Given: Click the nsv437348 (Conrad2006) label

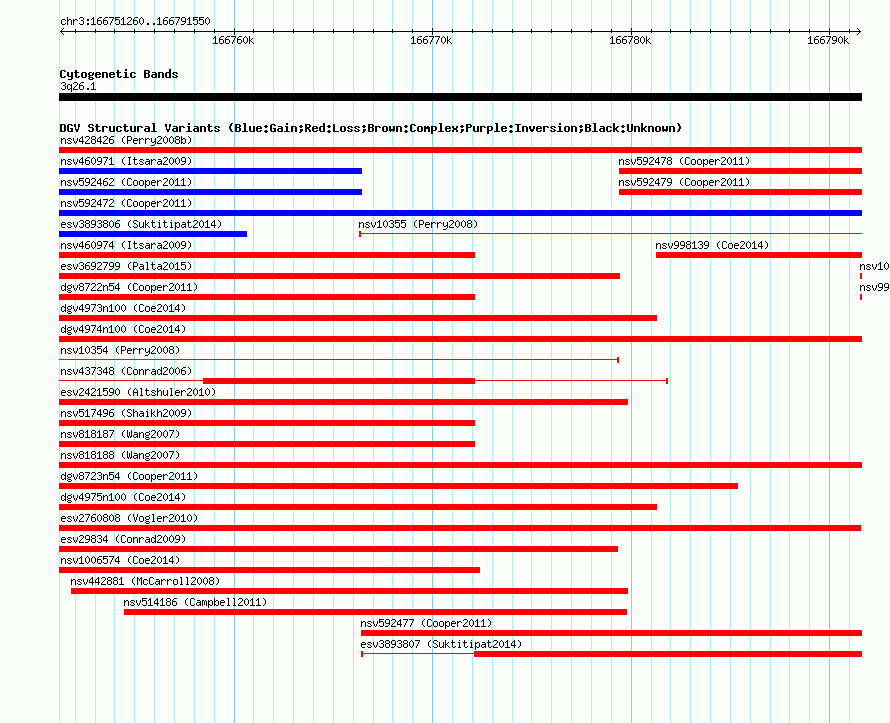Looking at the screenshot, I should (126, 371).
